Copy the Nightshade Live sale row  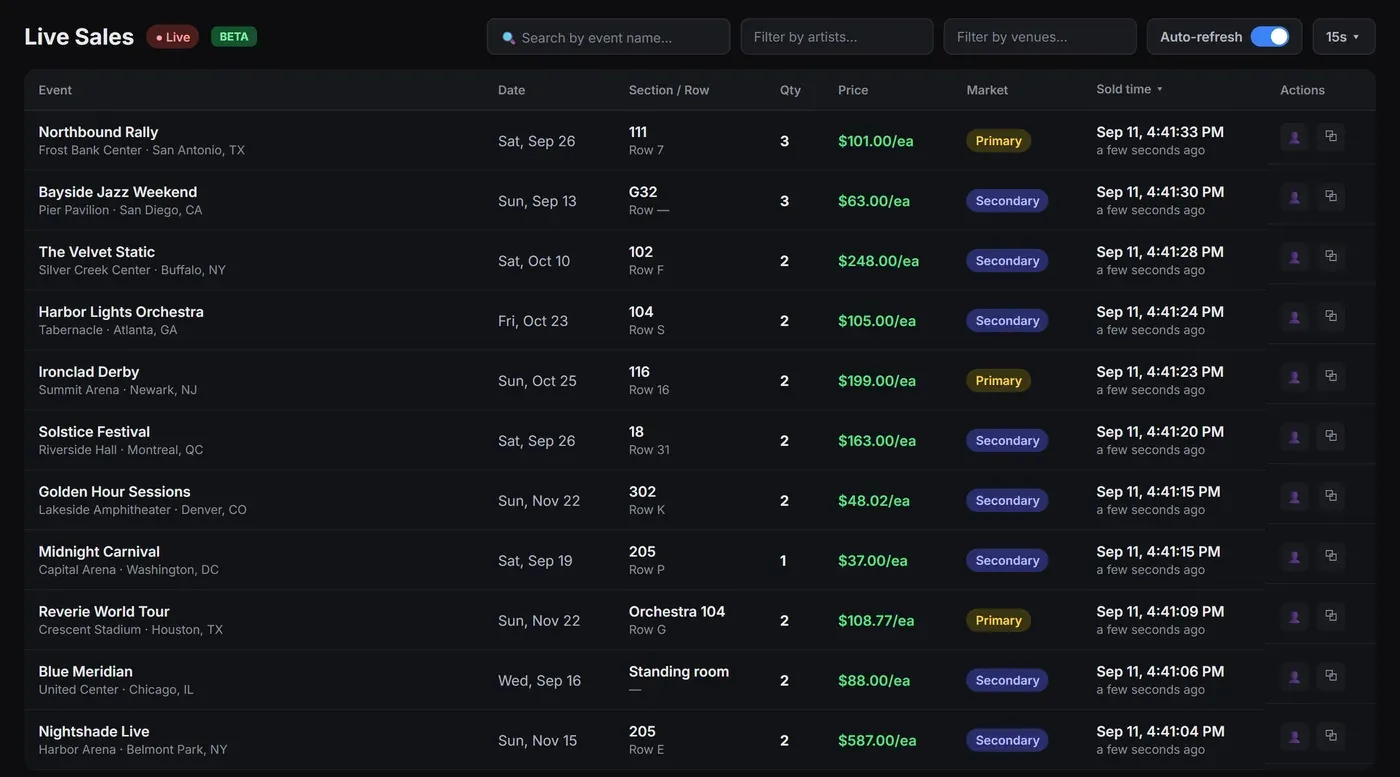point(1331,736)
